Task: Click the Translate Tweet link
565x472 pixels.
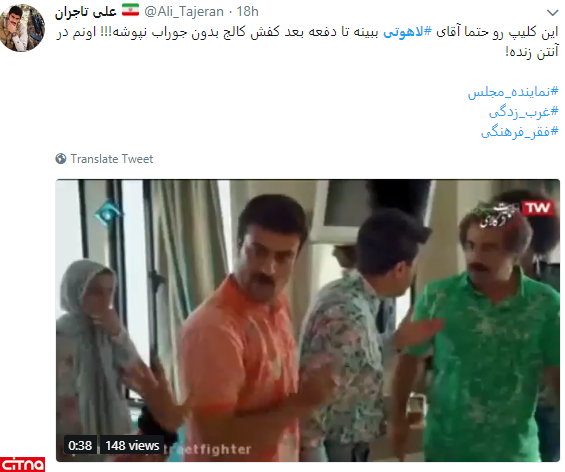Action: tap(112, 159)
